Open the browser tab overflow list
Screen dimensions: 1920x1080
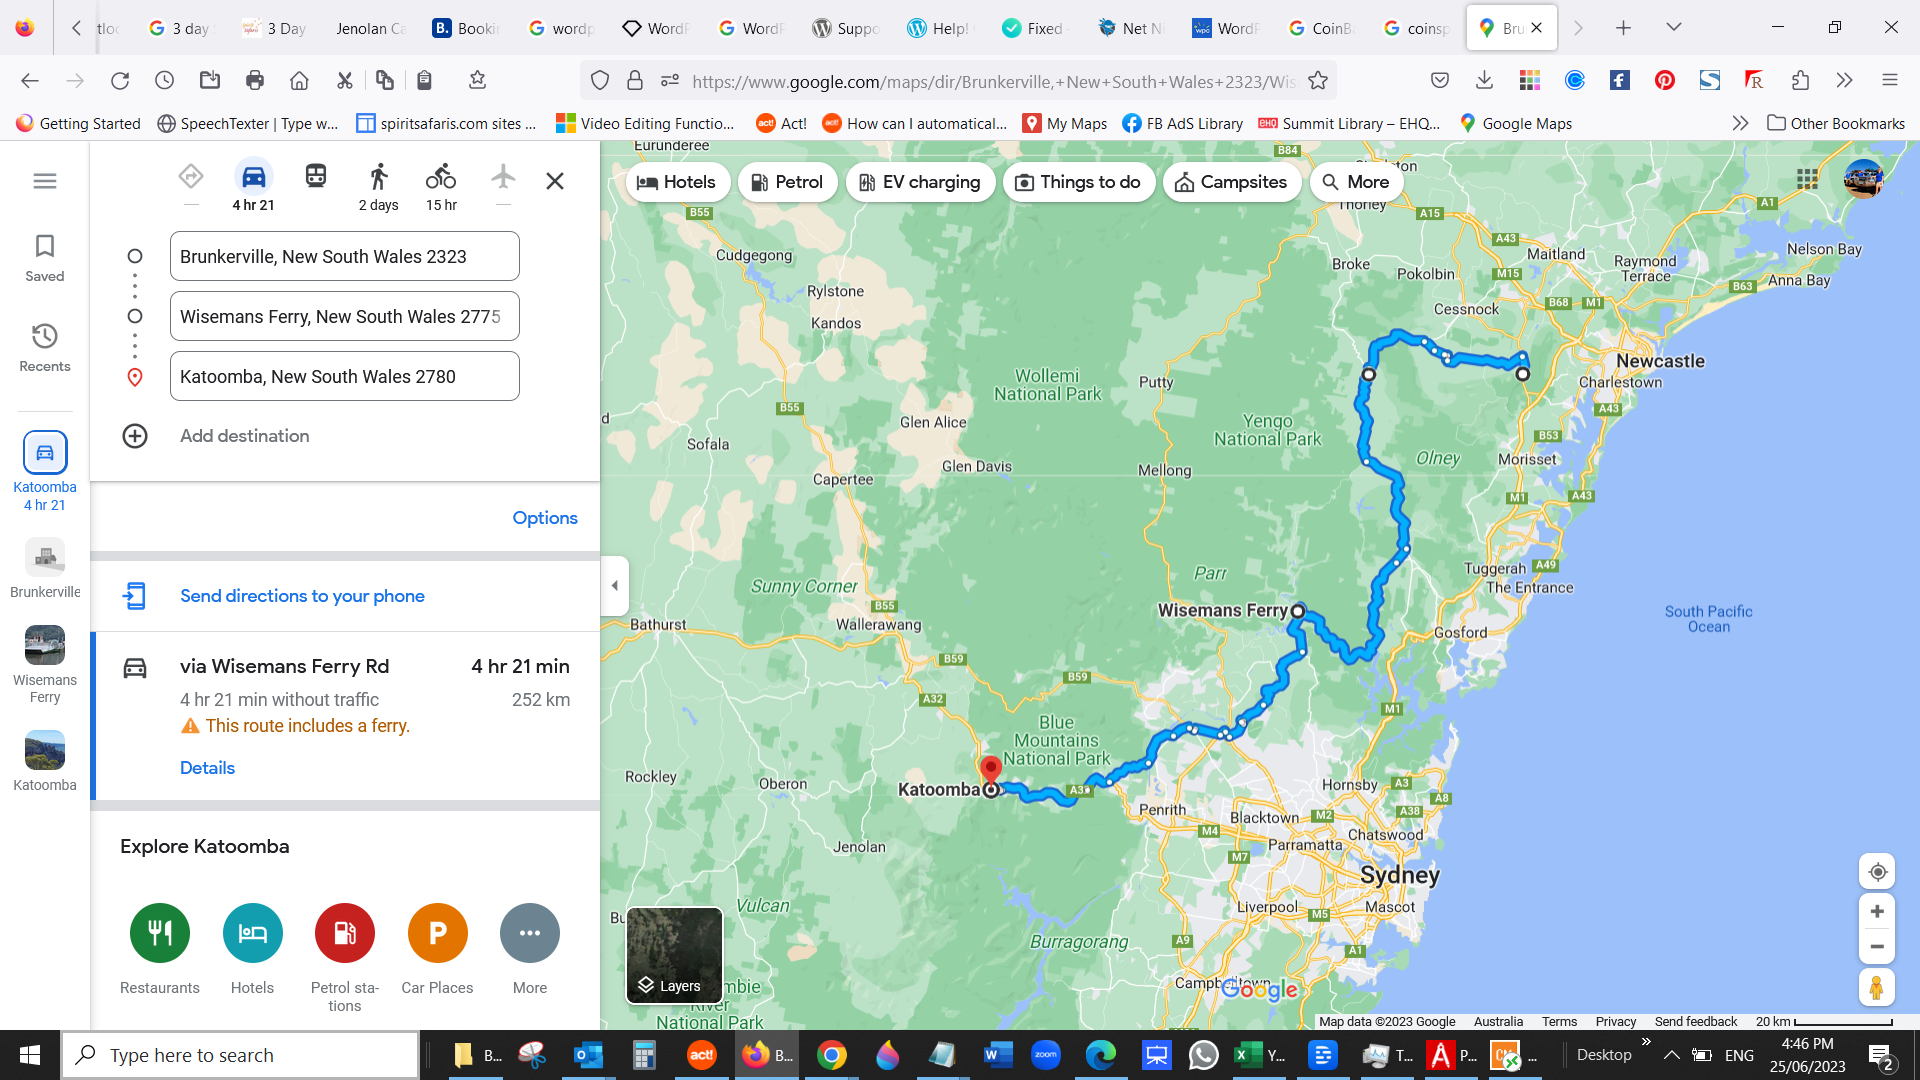(x=1673, y=27)
